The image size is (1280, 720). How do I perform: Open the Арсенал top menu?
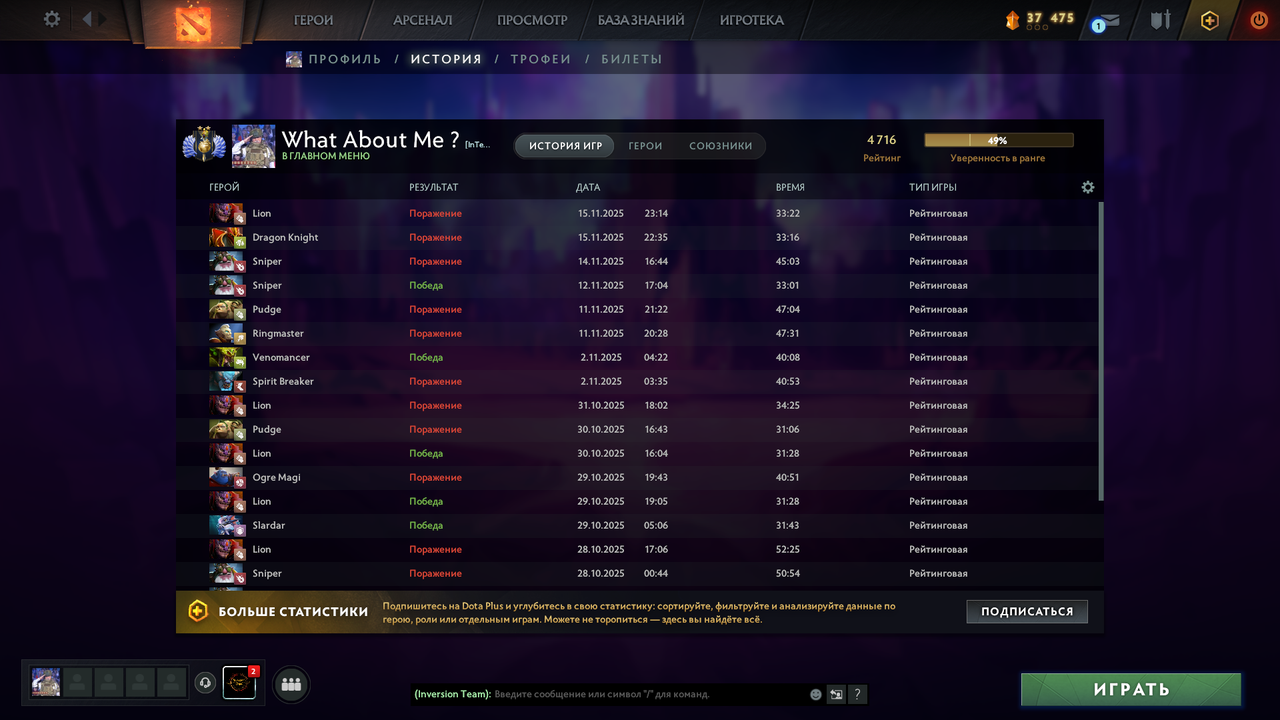click(422, 20)
